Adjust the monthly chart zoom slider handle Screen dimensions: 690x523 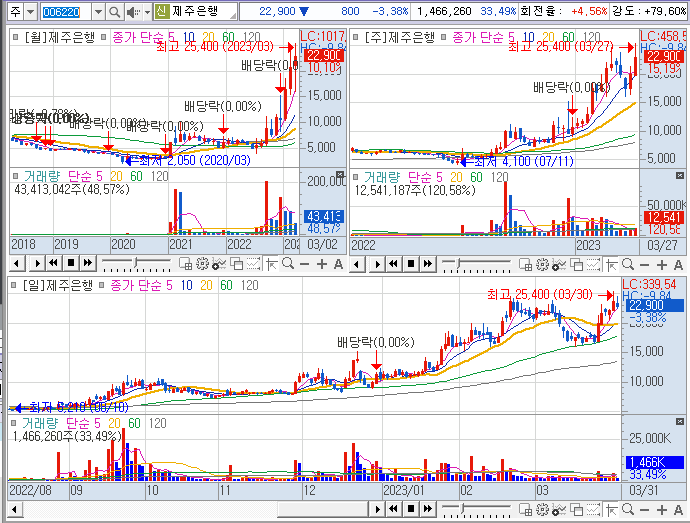tap(136, 263)
